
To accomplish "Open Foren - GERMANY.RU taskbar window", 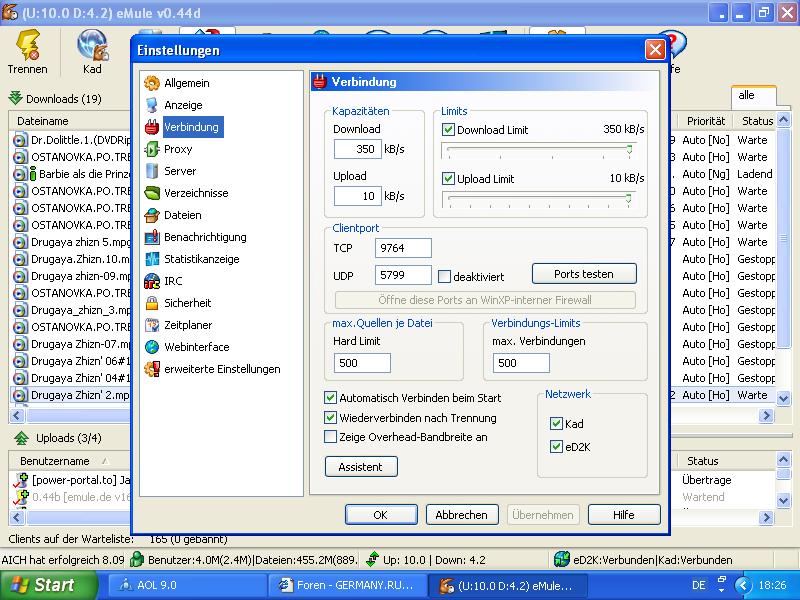I will [346, 585].
